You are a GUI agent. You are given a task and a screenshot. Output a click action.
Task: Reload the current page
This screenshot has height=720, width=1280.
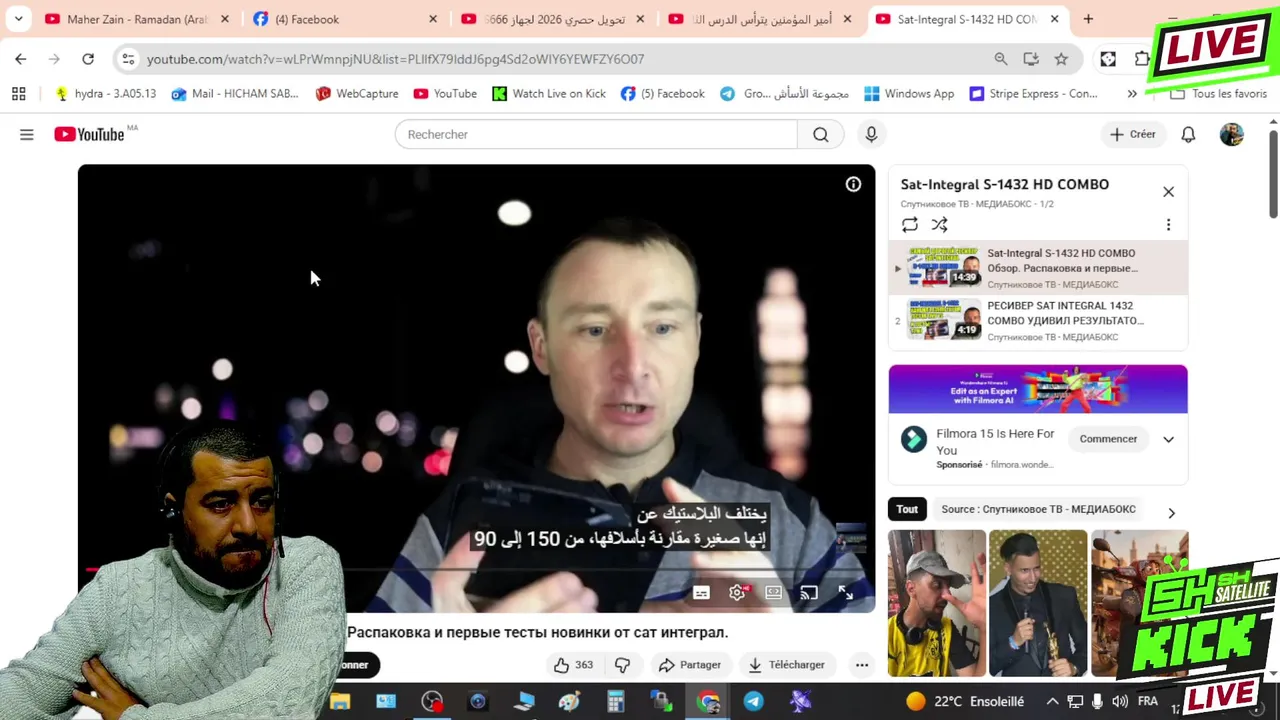click(x=88, y=59)
